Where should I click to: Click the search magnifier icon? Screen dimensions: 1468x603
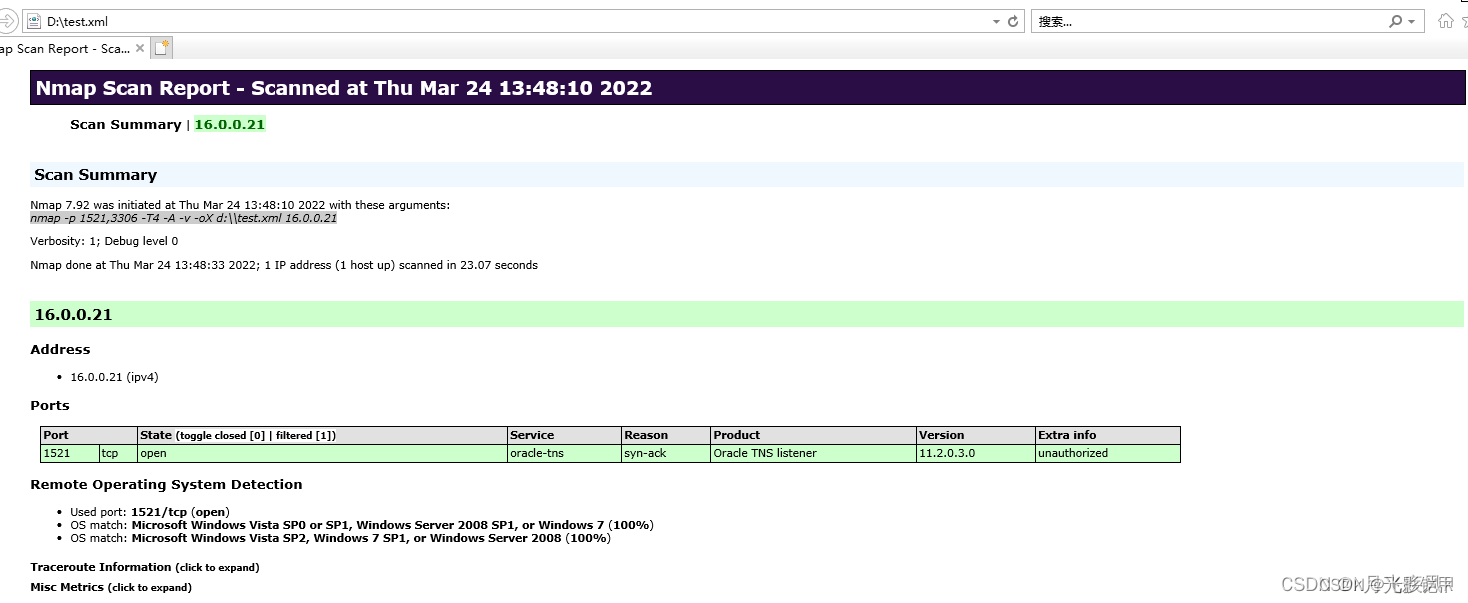(x=1396, y=21)
